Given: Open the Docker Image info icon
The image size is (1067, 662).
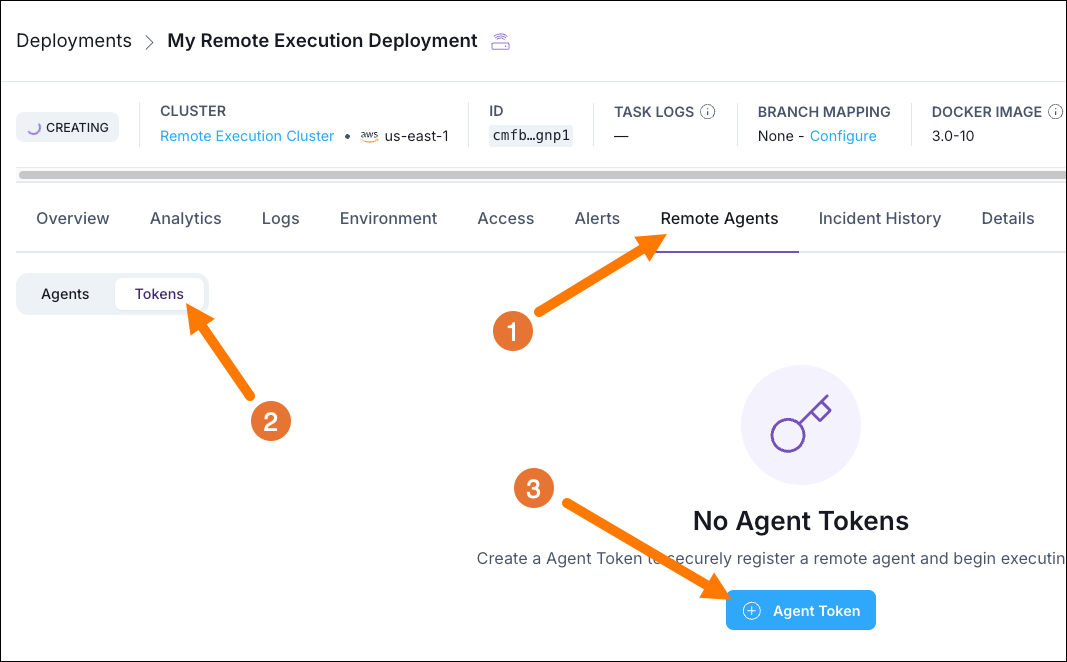Looking at the screenshot, I should point(1056,111).
